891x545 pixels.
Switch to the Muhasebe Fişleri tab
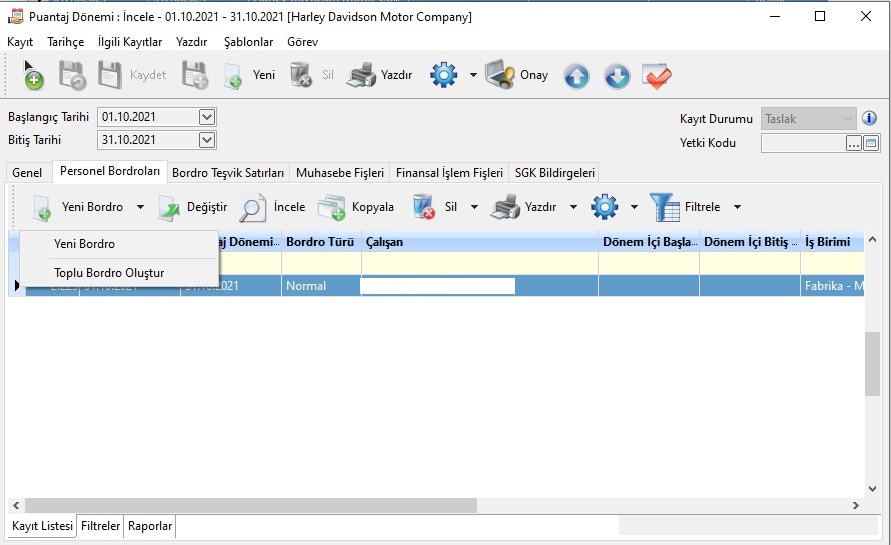point(340,173)
